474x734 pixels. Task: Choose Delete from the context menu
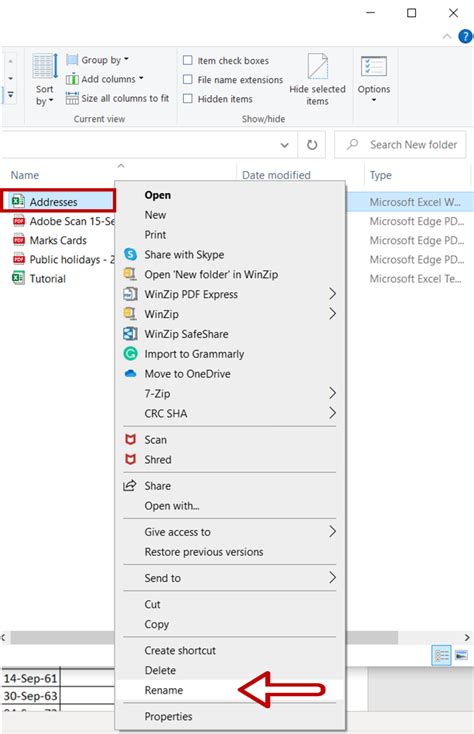click(160, 670)
